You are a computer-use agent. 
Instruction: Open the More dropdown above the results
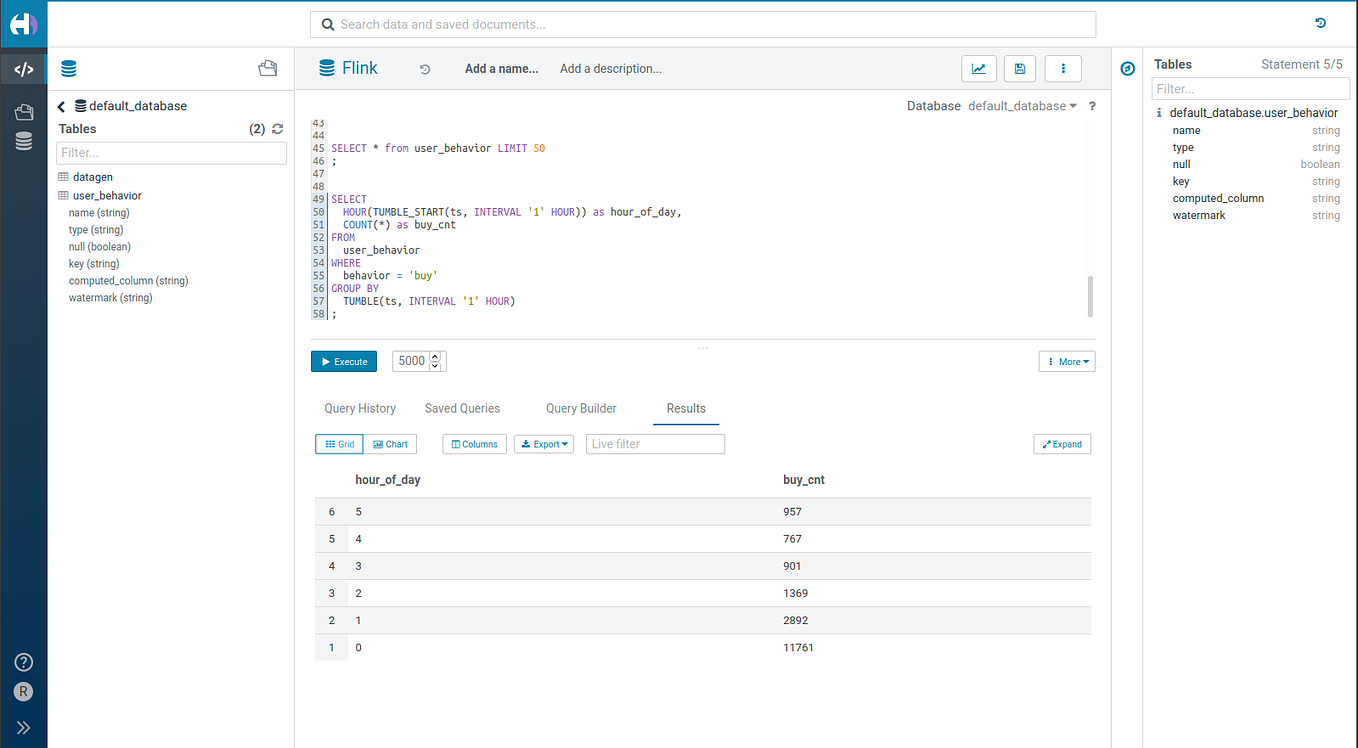(x=1066, y=361)
